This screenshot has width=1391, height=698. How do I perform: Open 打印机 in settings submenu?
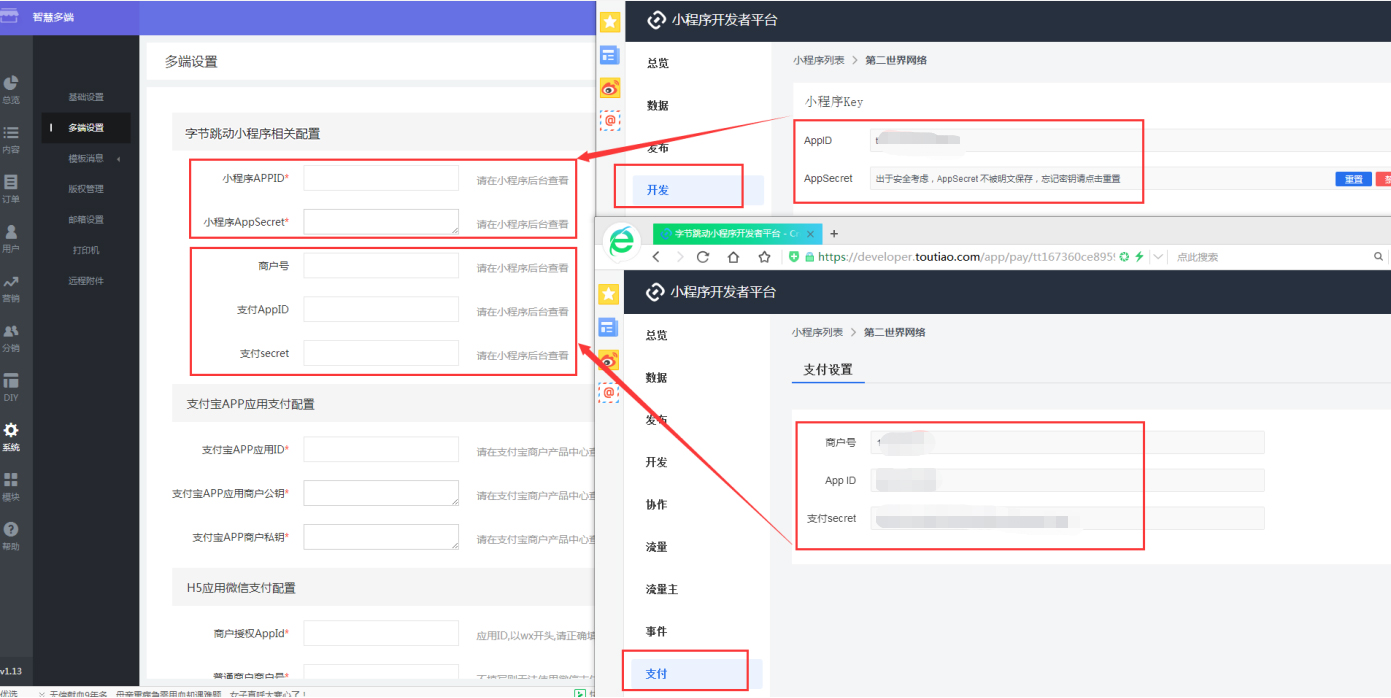86,250
